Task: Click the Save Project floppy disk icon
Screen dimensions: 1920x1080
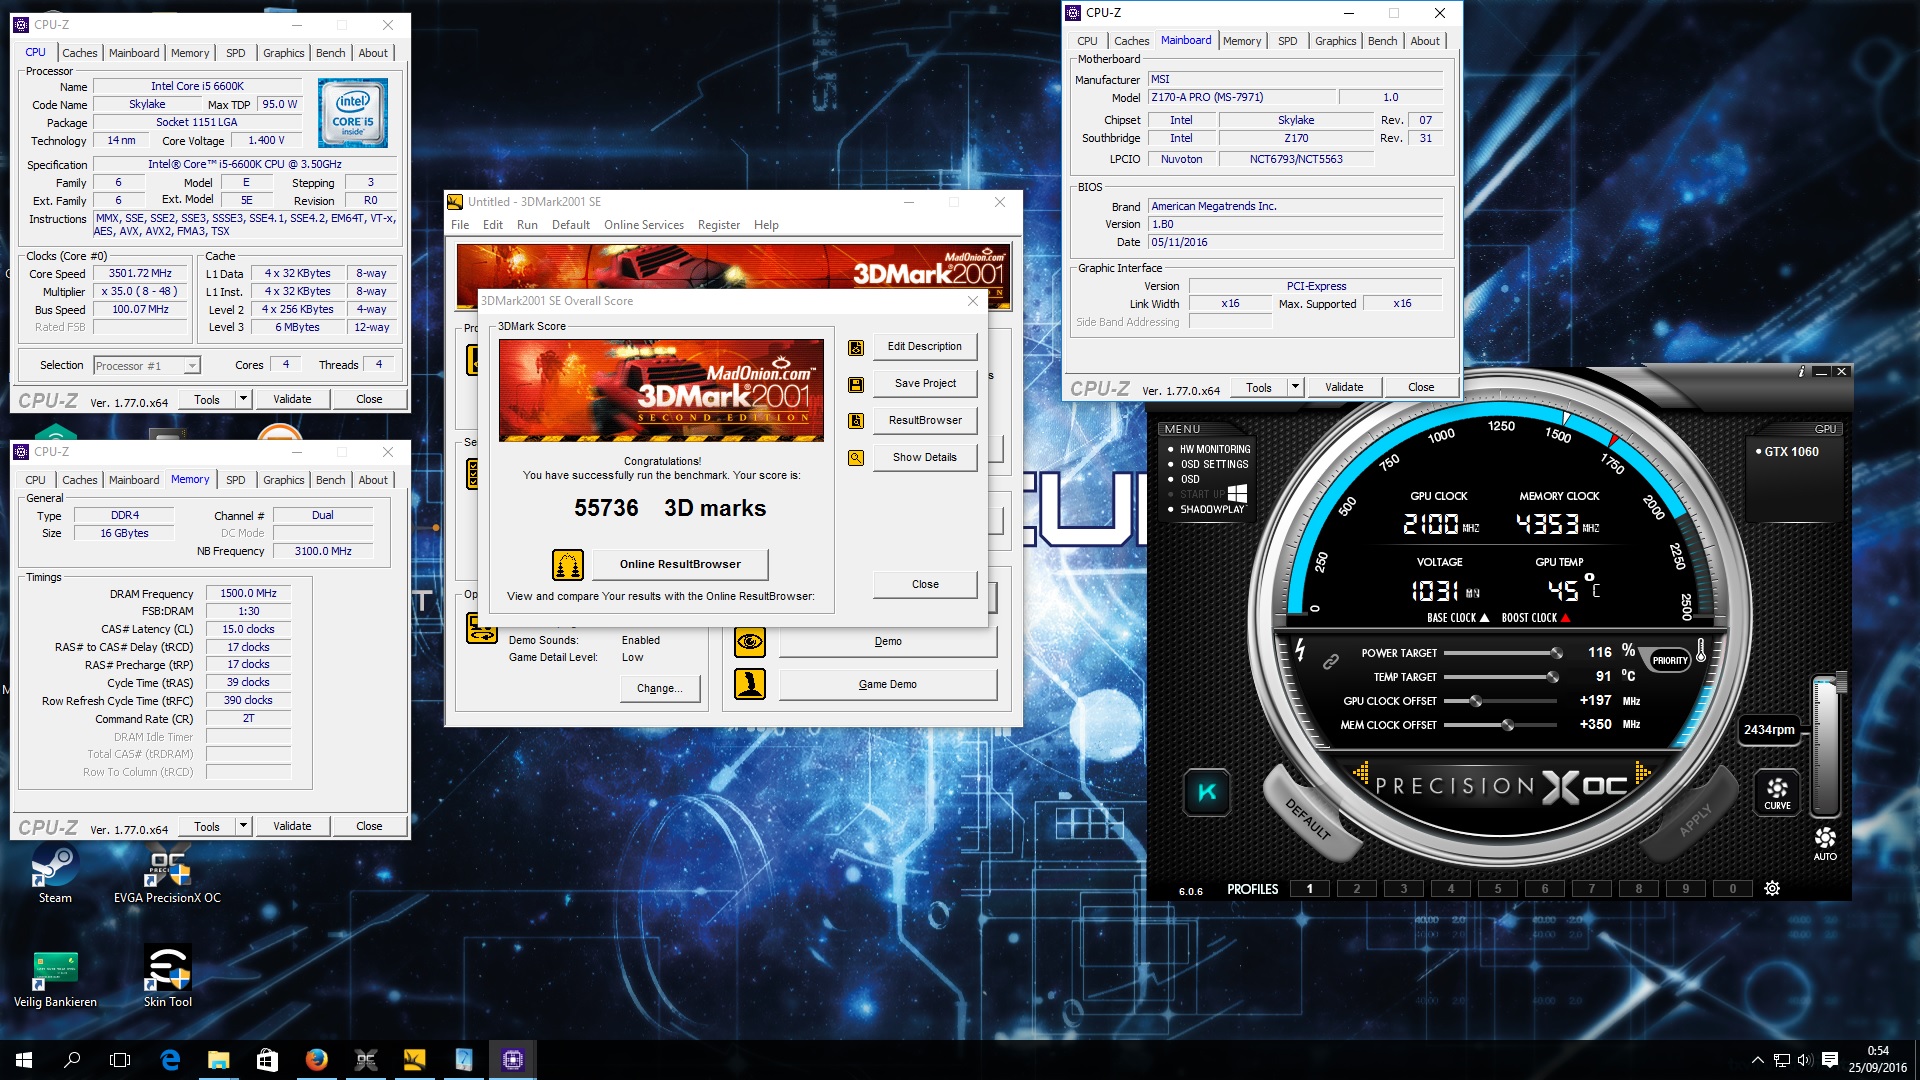Action: pyautogui.click(x=856, y=384)
